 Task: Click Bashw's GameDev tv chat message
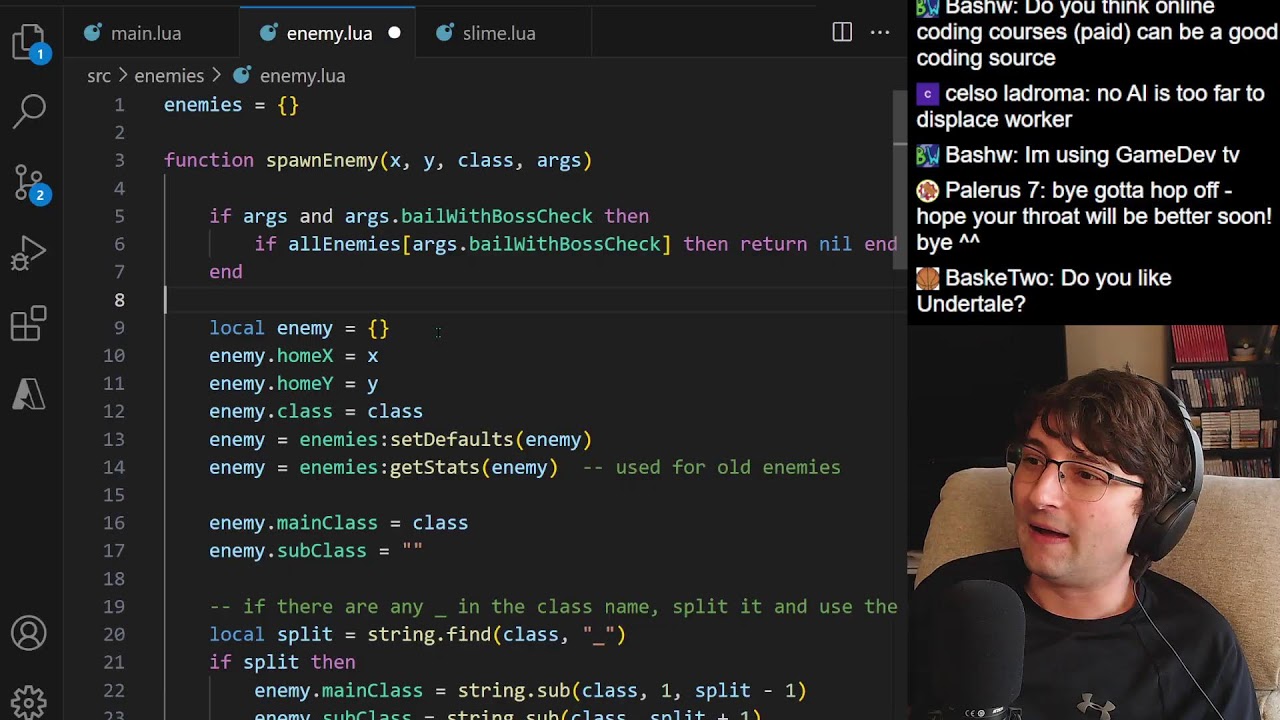point(1078,155)
